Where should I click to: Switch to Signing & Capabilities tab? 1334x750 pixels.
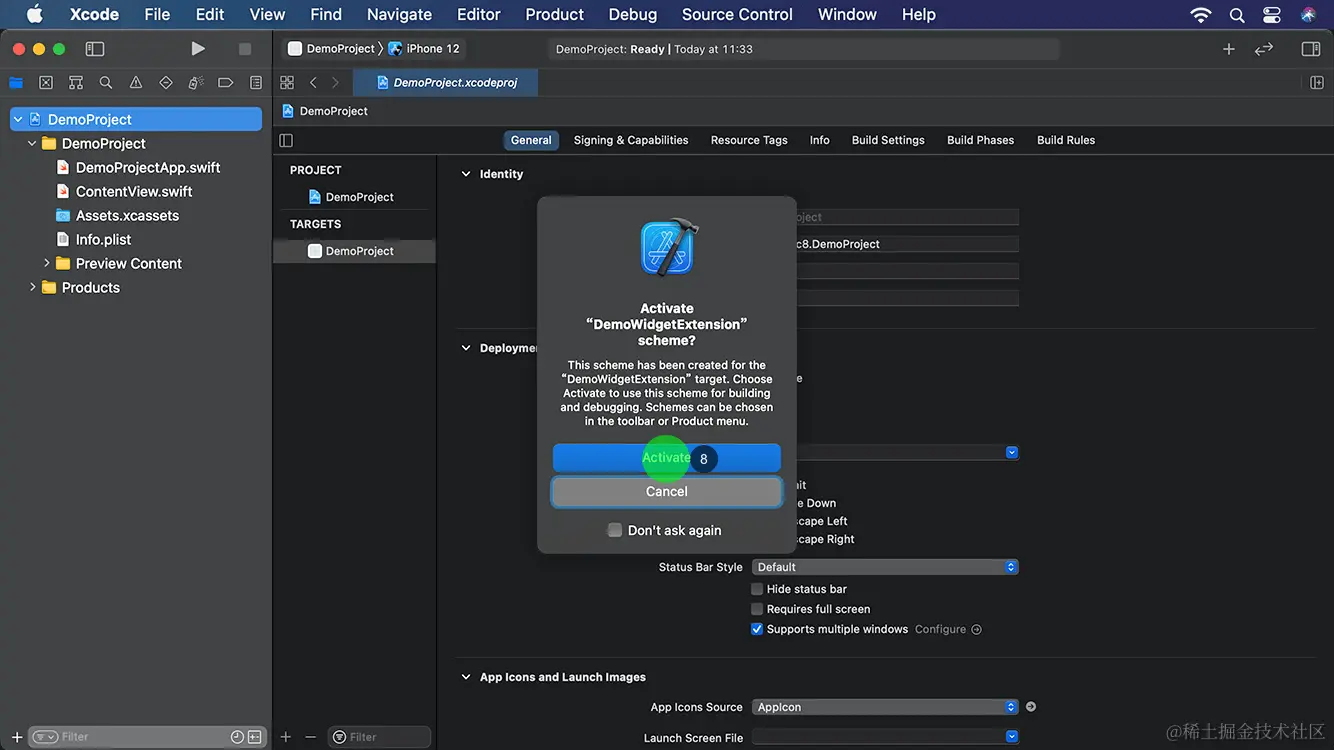pyautogui.click(x=631, y=140)
